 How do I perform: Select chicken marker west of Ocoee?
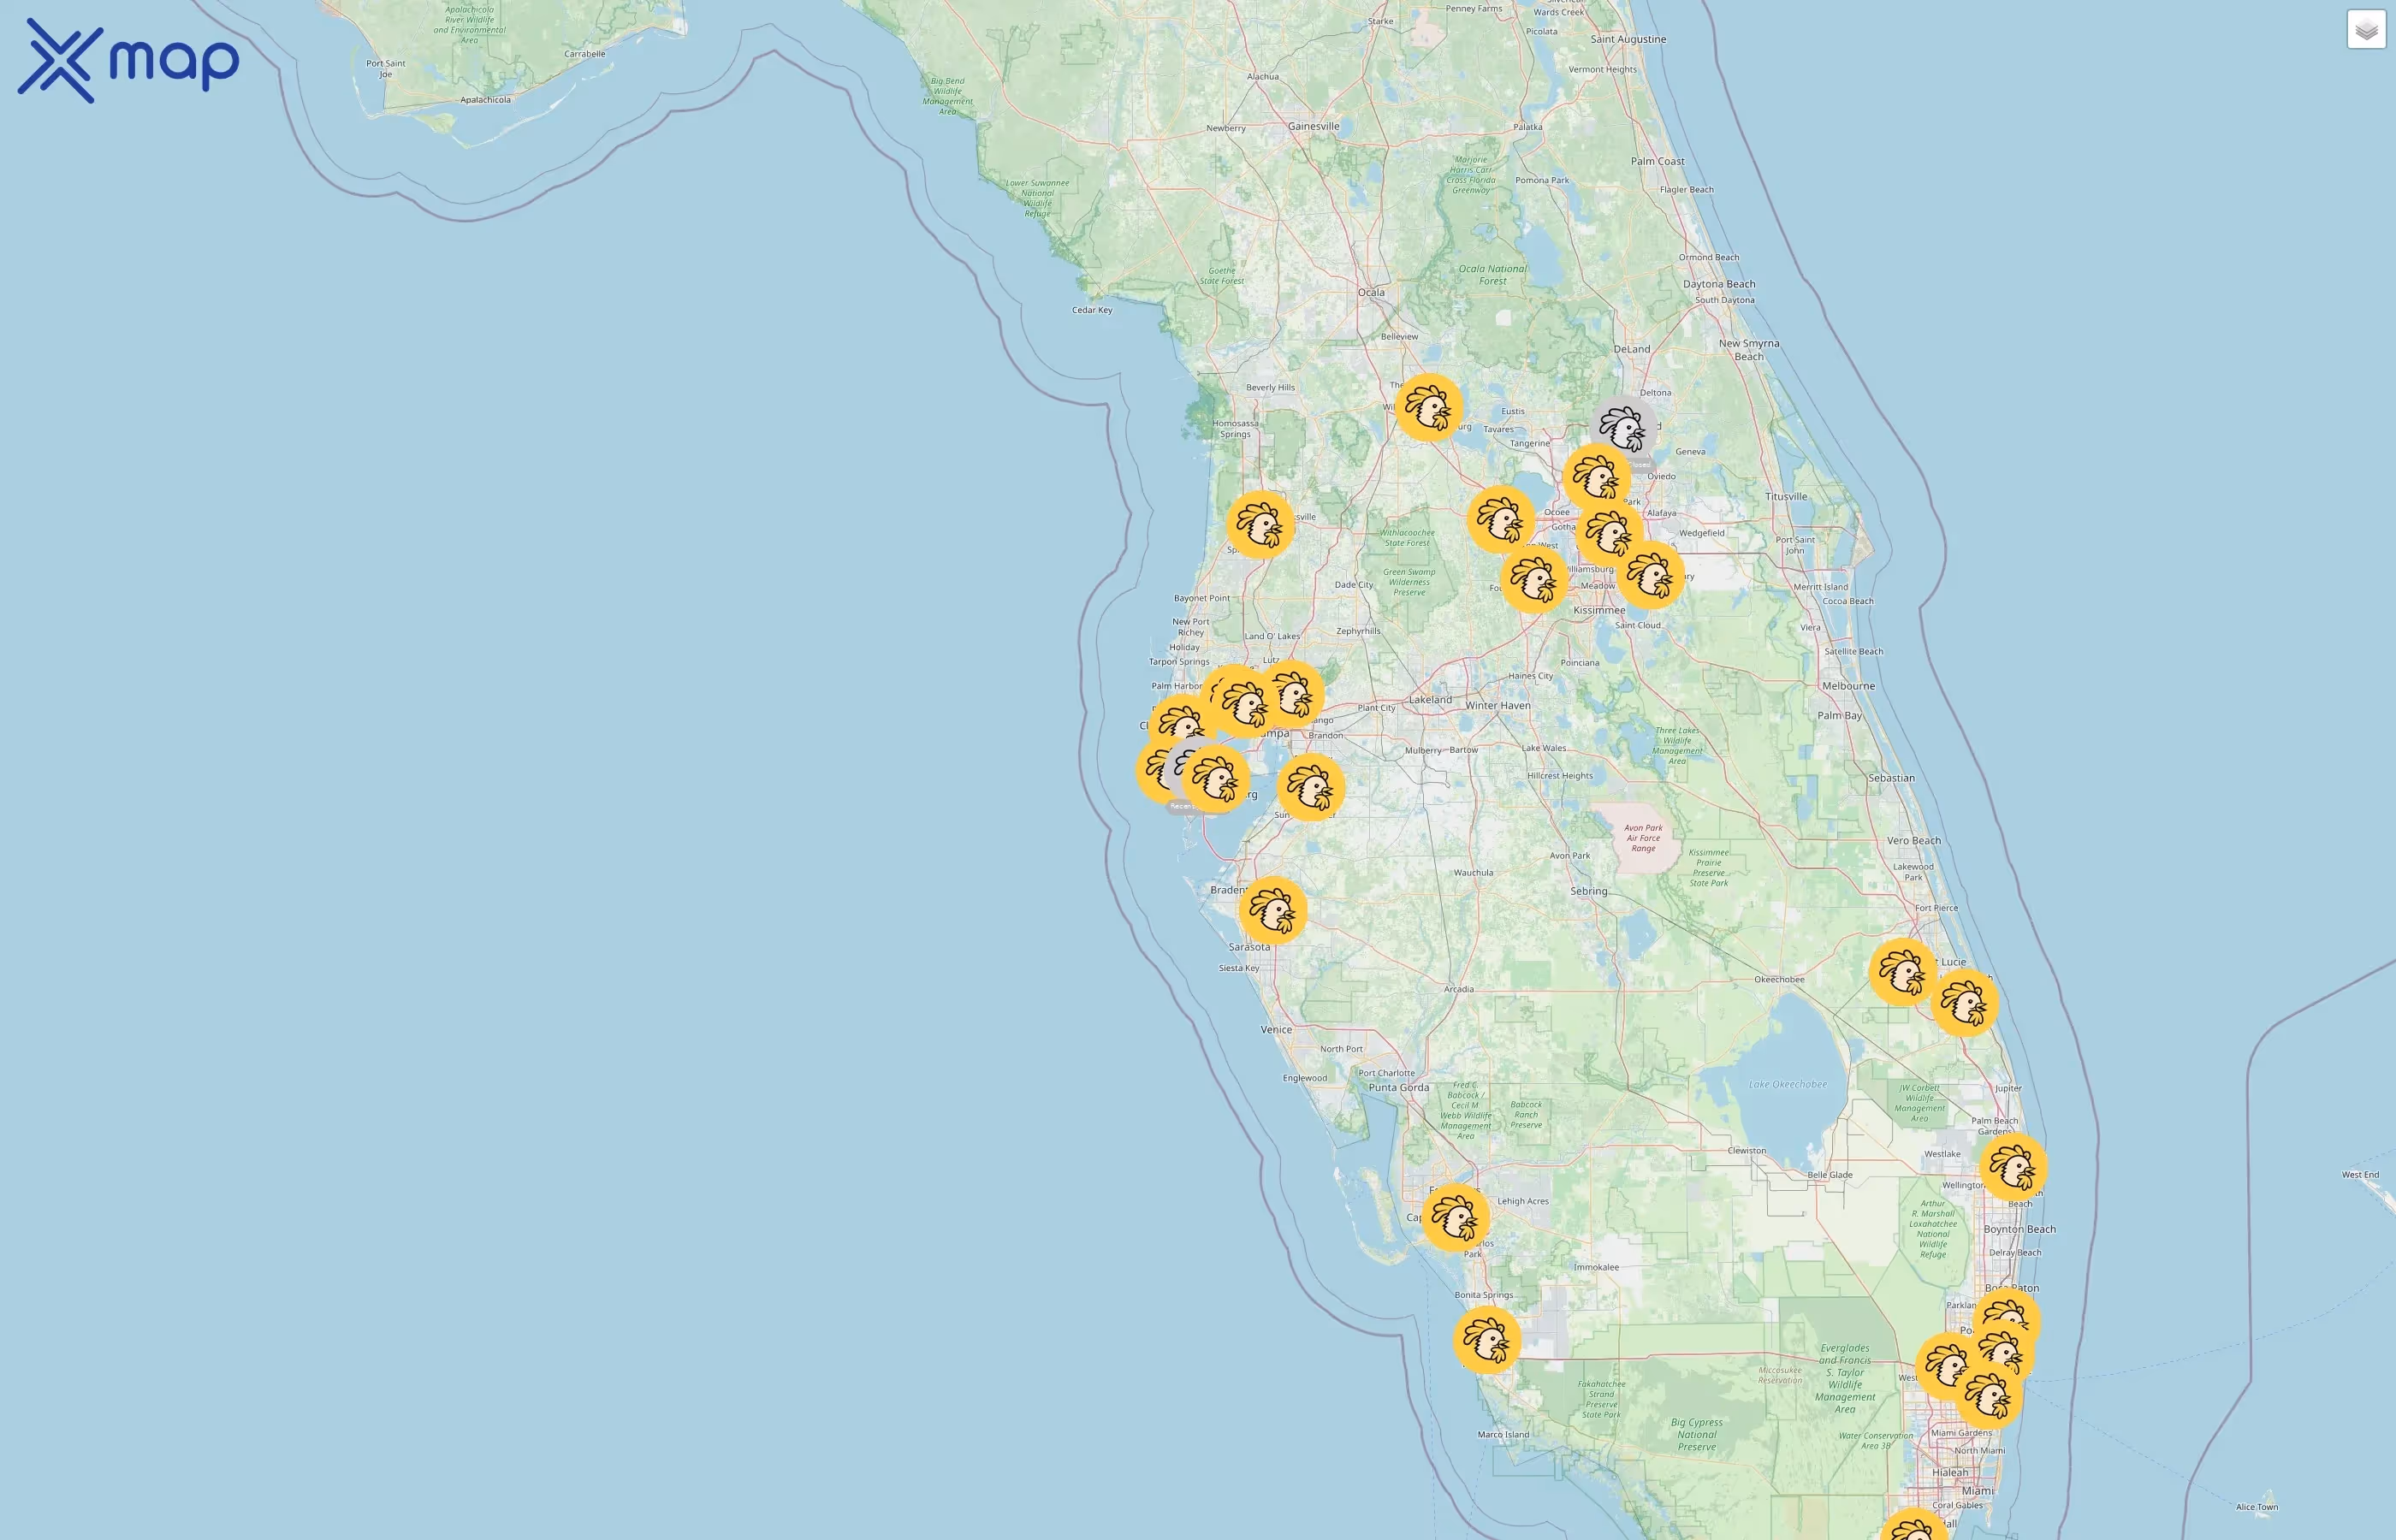coord(1501,519)
